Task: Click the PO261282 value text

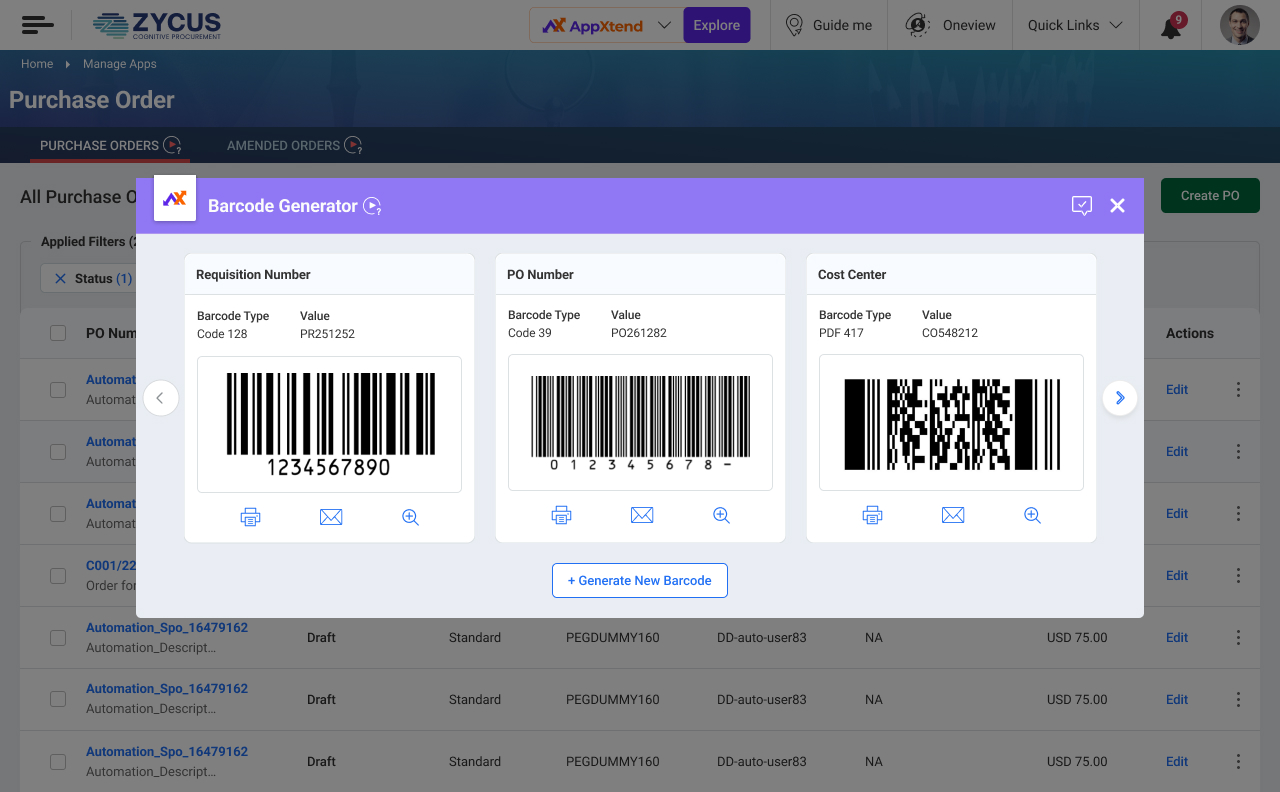Action: [639, 333]
